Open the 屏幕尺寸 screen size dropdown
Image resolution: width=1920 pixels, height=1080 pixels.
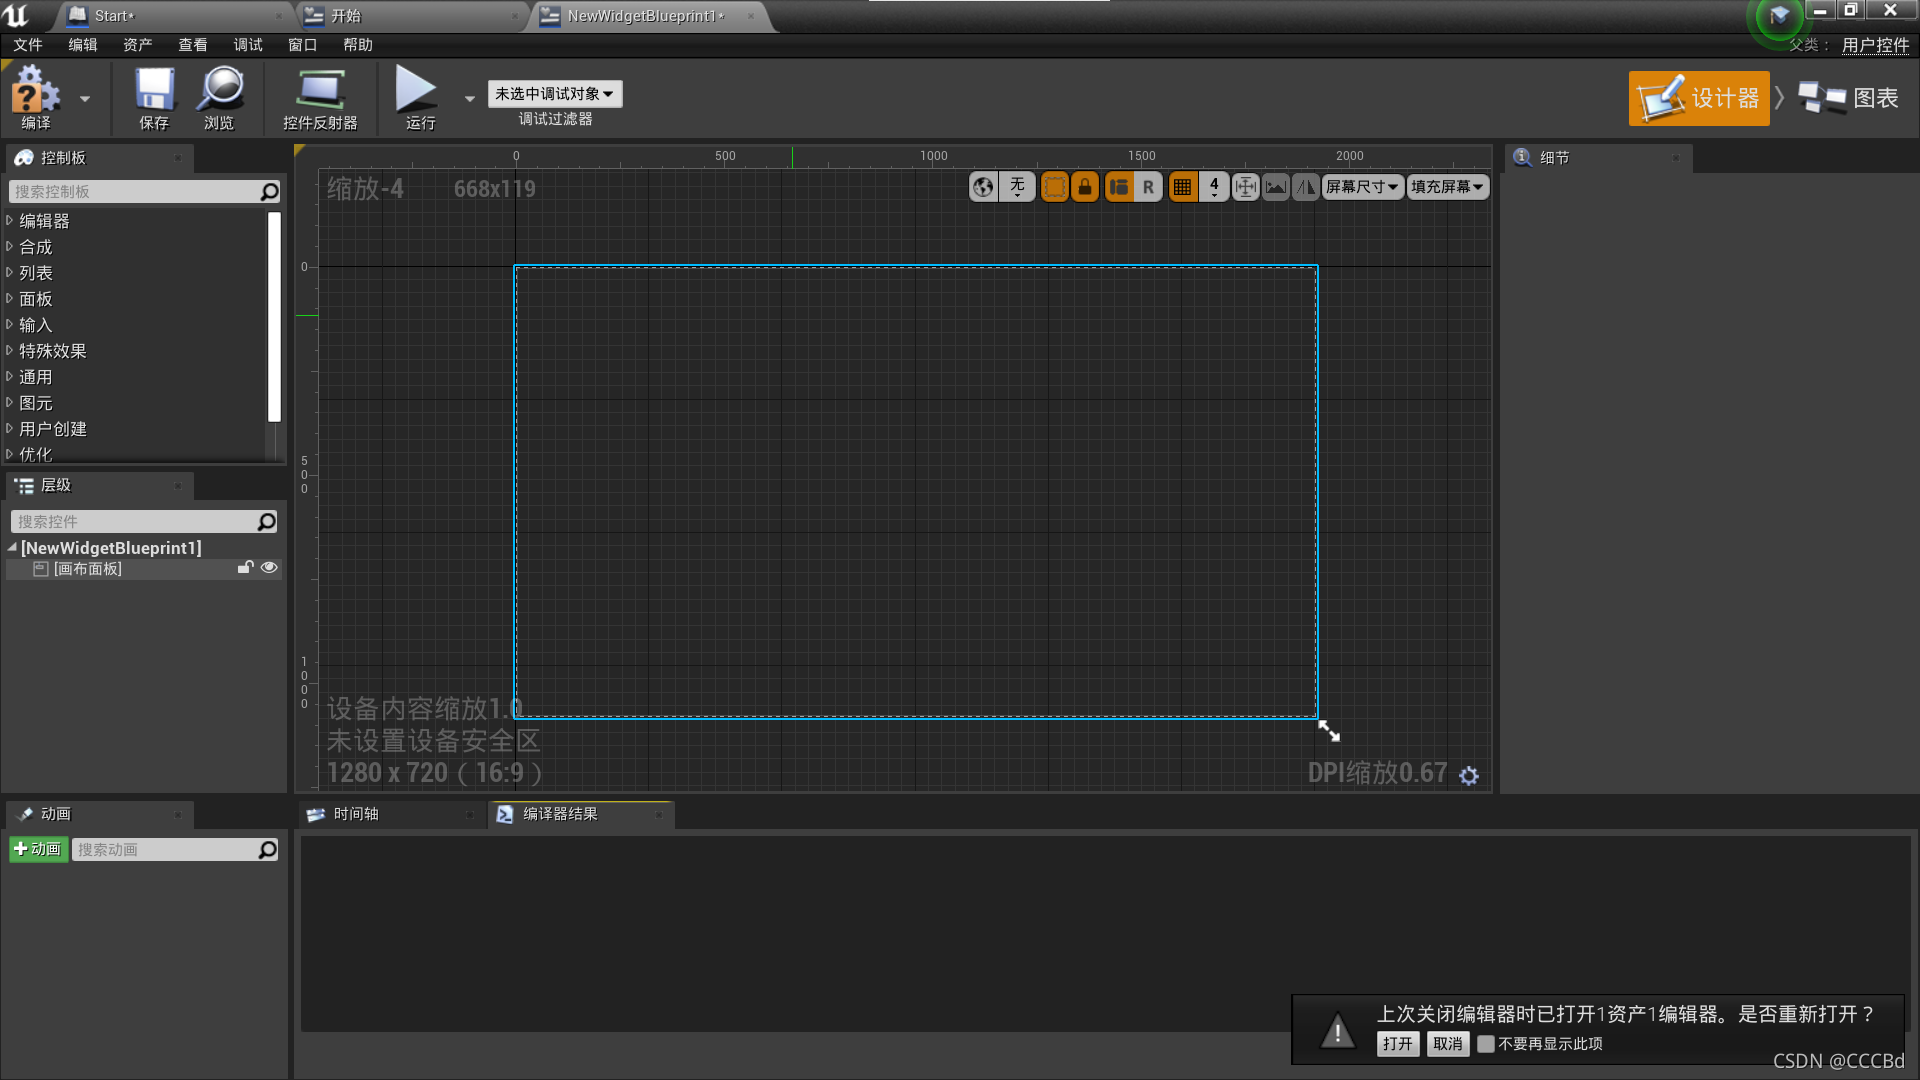point(1362,187)
